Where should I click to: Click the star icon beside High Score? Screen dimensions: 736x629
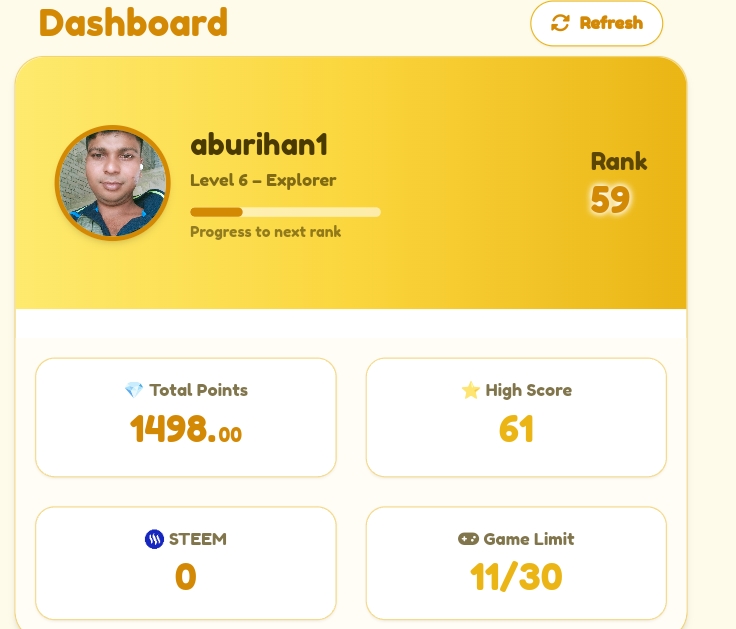(470, 390)
